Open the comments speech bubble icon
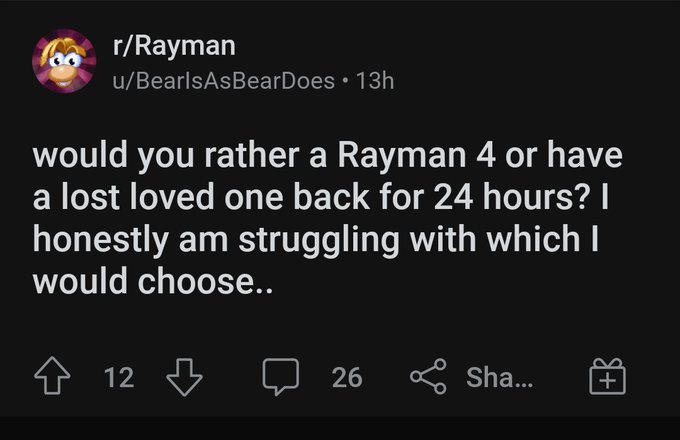The width and height of the screenshot is (680, 440). [x=281, y=377]
